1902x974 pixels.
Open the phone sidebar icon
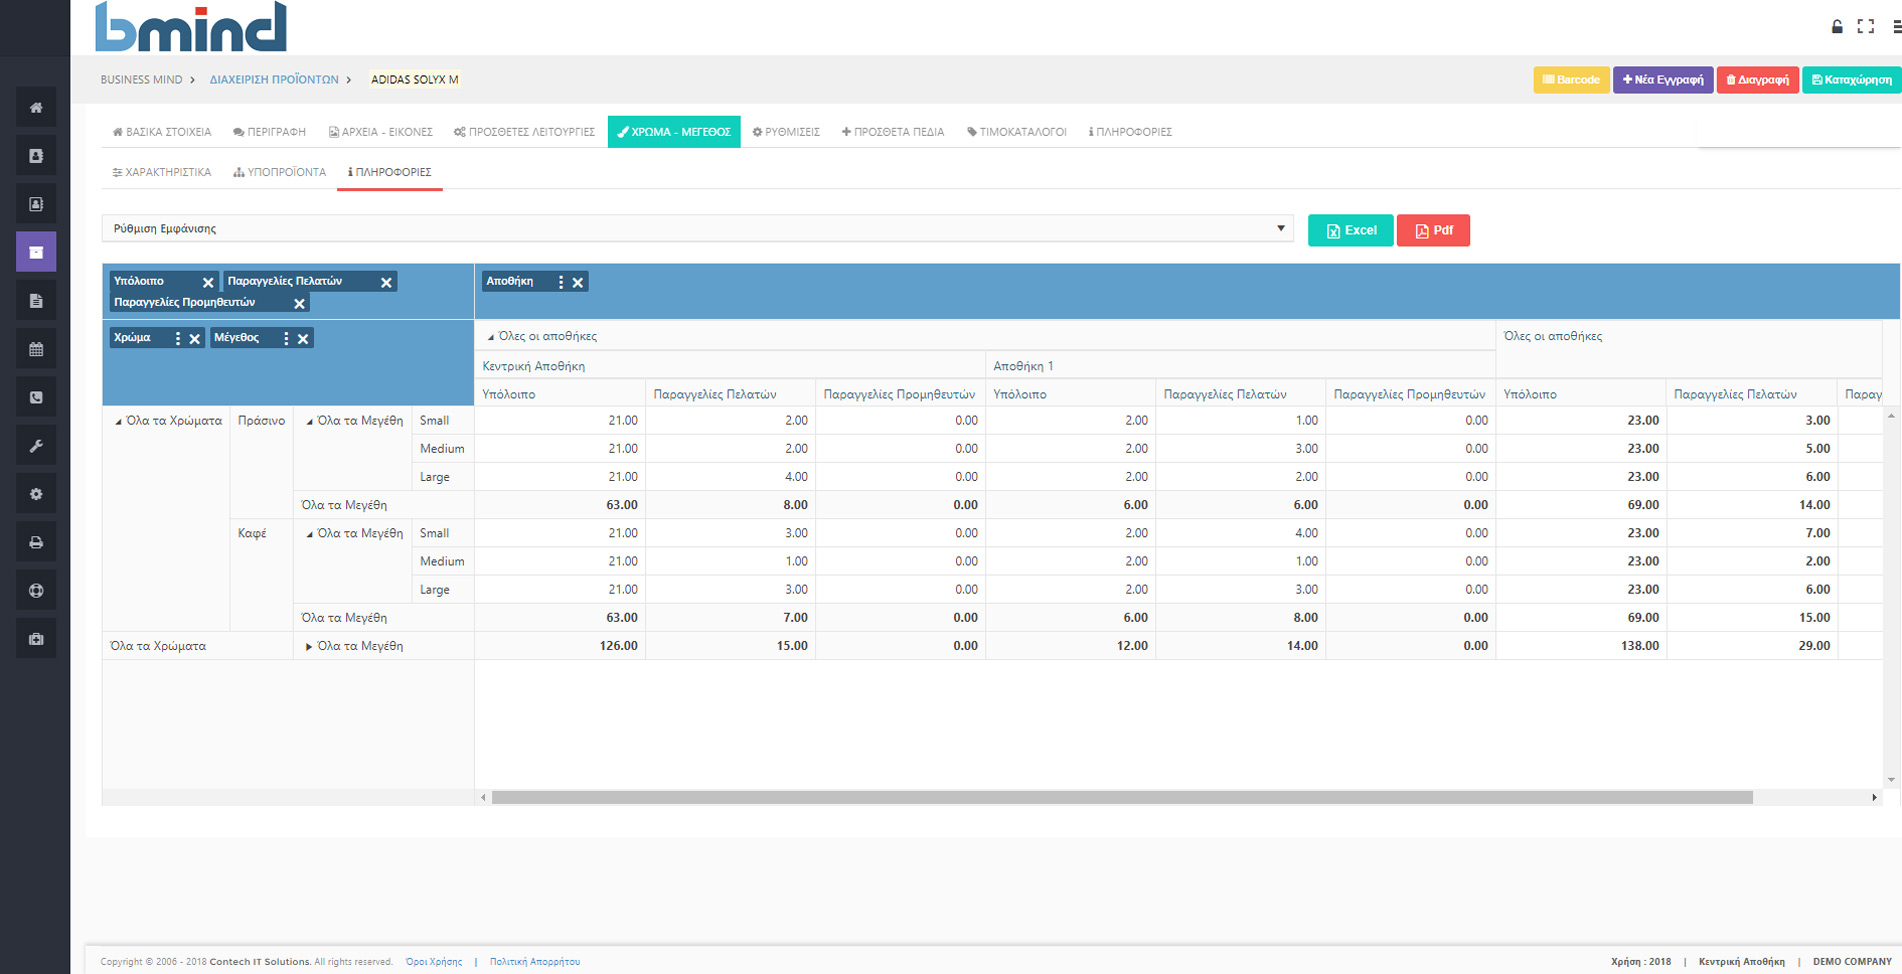[36, 397]
